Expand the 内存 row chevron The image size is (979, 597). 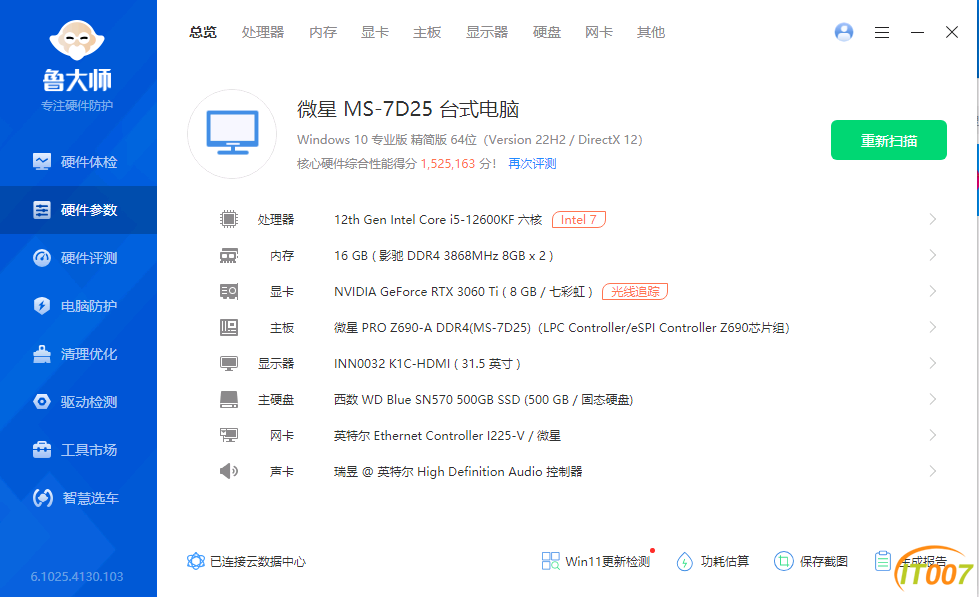click(x=933, y=255)
